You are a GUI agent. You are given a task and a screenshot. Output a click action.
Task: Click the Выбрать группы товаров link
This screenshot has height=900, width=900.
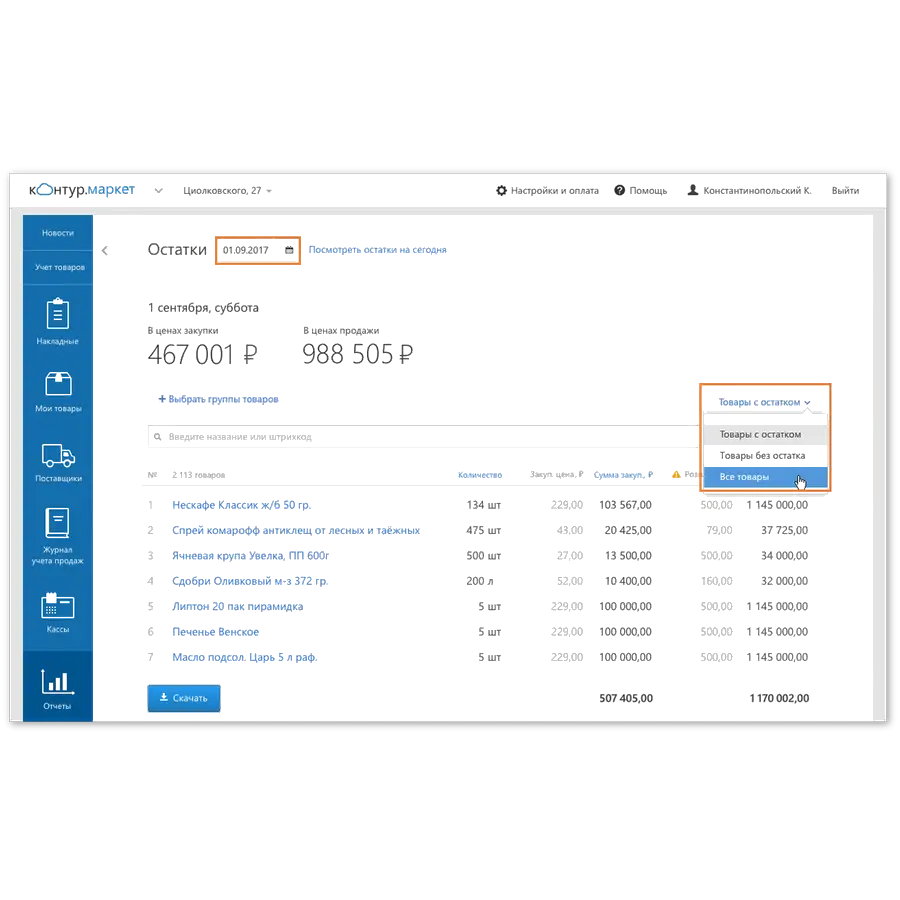[x=217, y=399]
